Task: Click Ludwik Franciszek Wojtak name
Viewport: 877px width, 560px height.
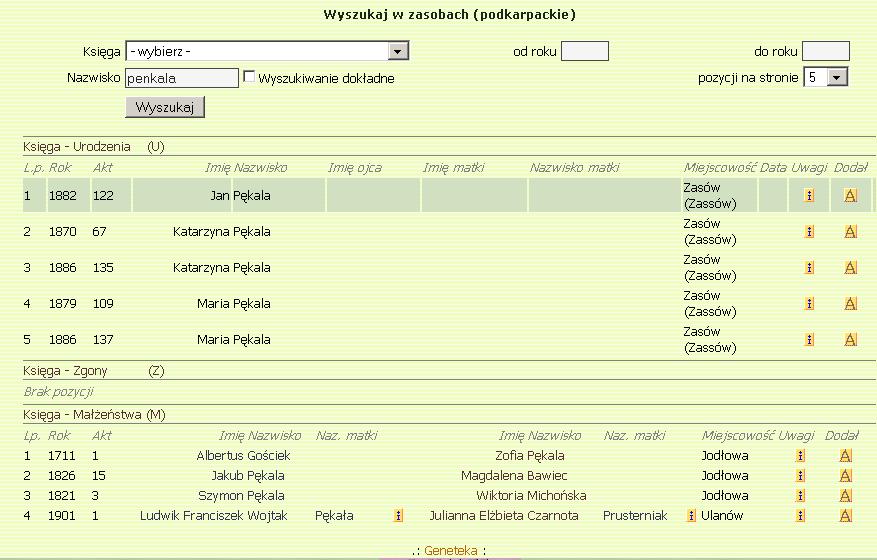Action: [214, 516]
